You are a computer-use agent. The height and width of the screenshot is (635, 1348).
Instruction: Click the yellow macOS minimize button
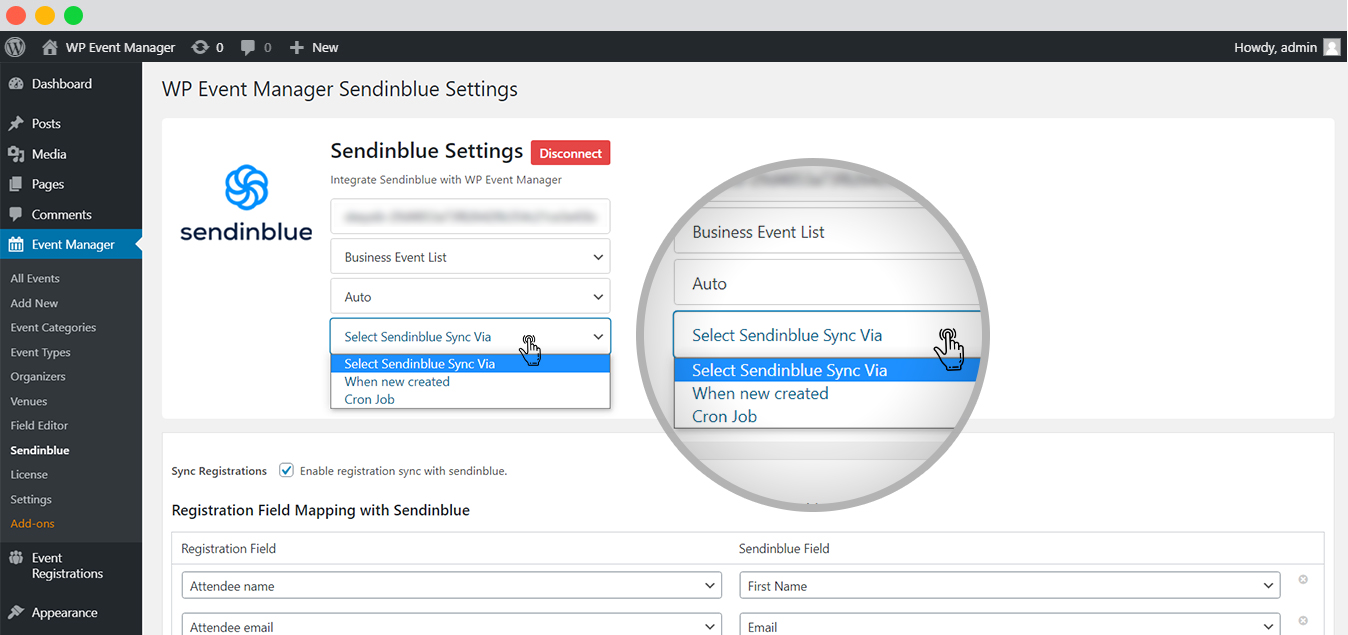click(x=45, y=15)
